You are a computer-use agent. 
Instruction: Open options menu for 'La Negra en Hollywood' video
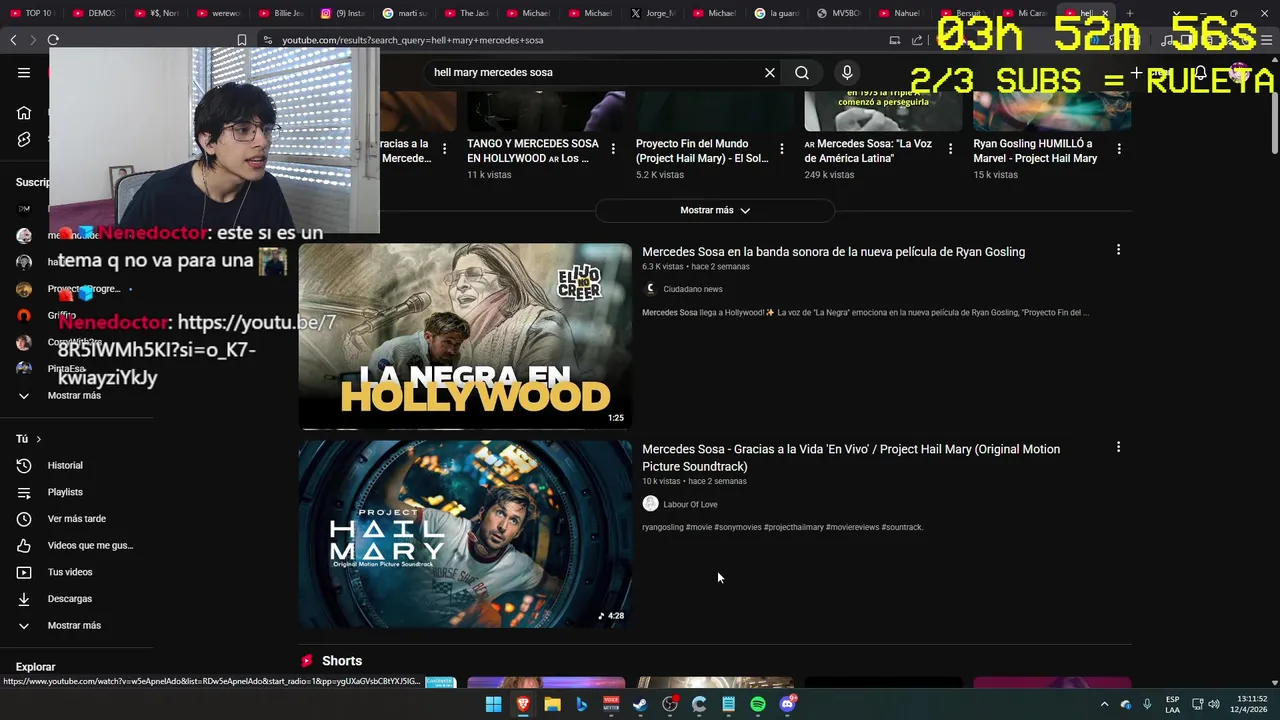click(1118, 250)
